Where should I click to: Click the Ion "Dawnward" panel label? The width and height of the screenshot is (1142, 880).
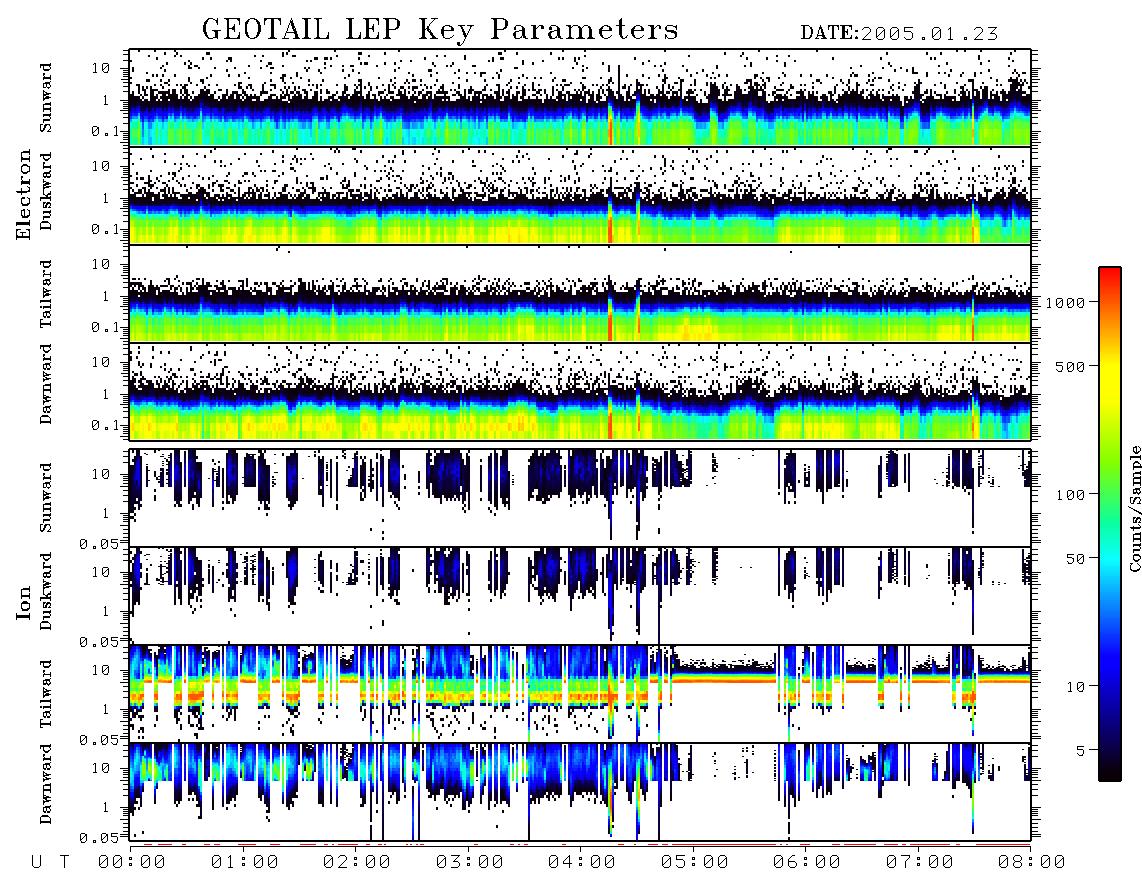tap(46, 784)
